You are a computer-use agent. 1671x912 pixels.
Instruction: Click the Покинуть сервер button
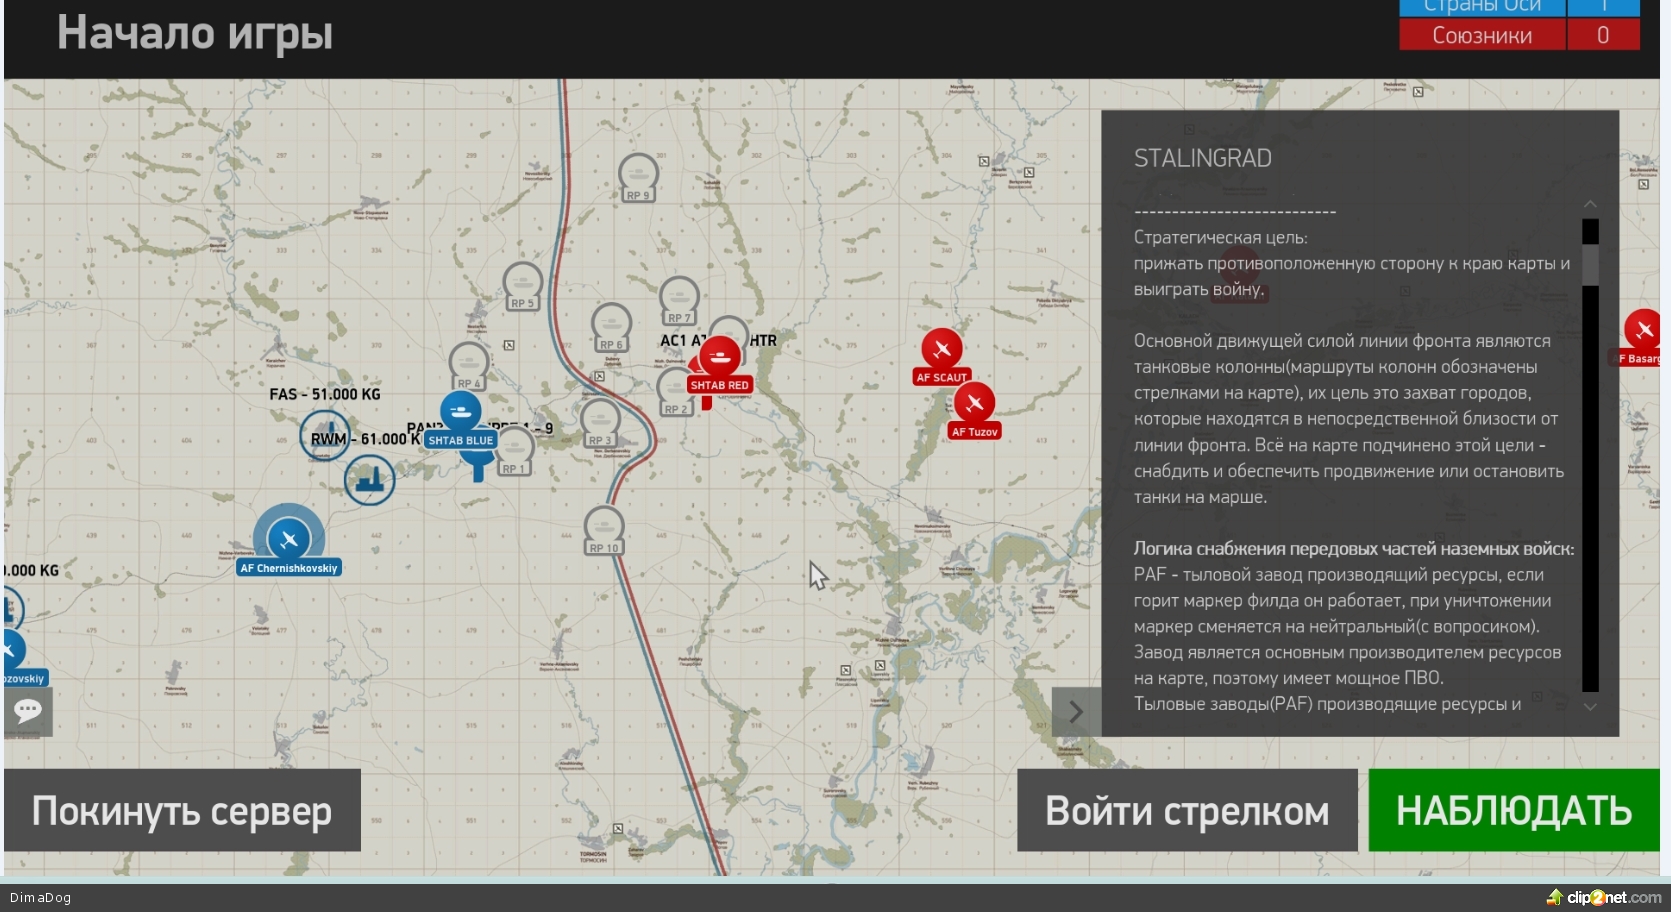(x=182, y=811)
